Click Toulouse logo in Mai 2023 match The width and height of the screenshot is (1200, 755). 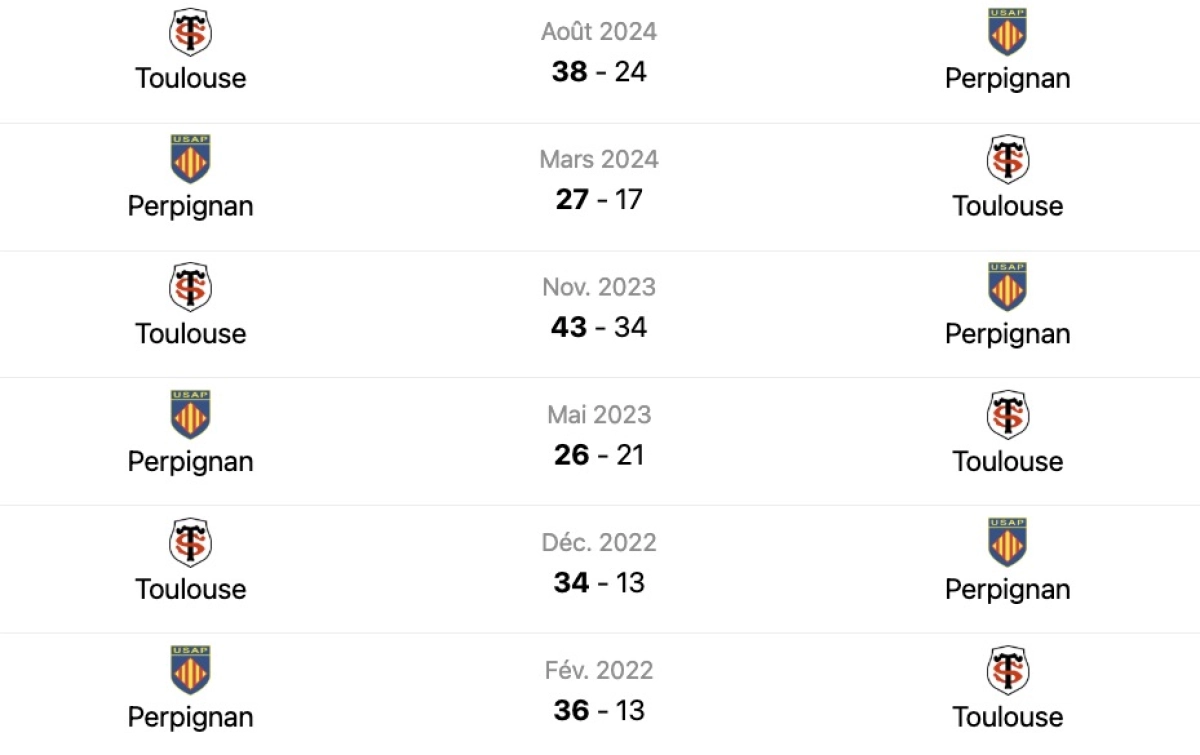coord(1007,415)
